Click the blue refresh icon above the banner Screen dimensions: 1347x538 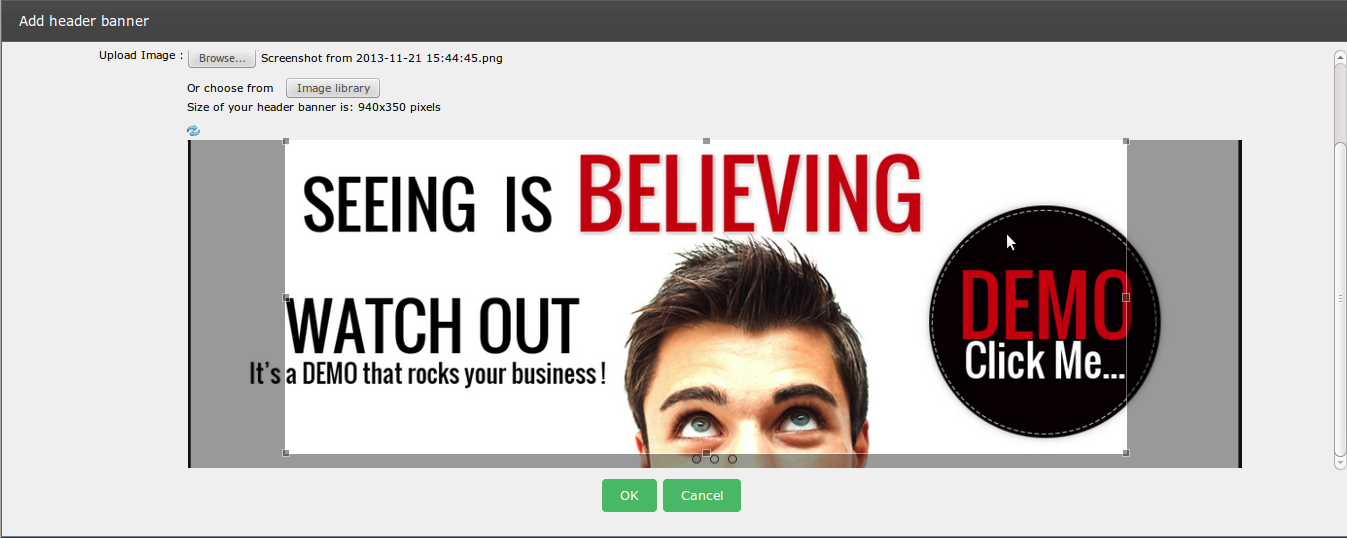tap(193, 130)
